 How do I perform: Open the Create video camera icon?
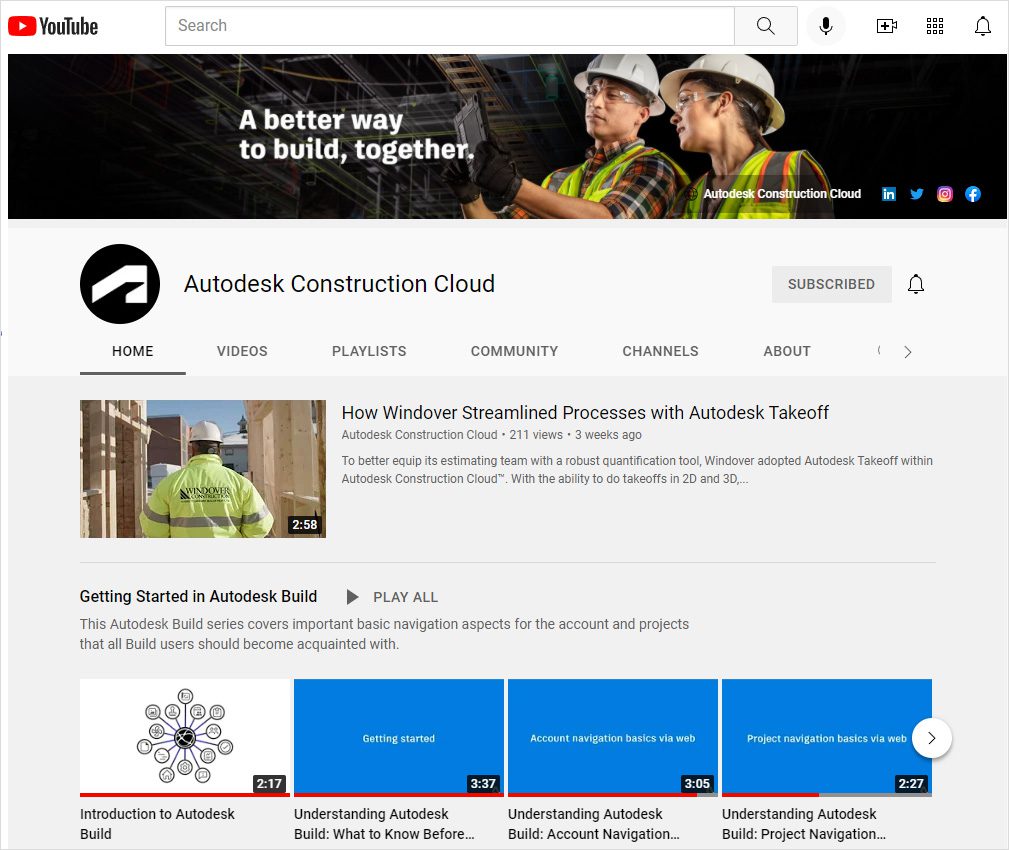887,26
